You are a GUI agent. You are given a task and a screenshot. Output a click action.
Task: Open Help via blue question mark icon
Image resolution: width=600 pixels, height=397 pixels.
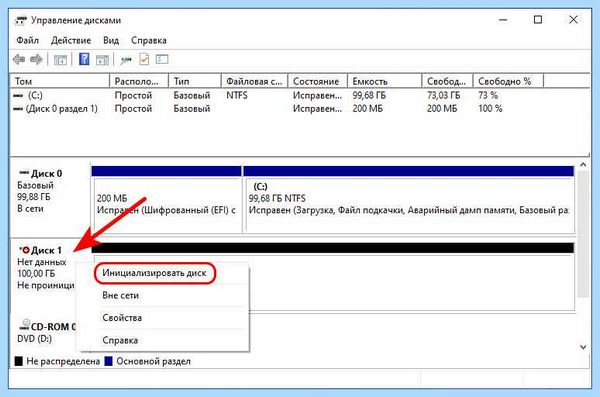click(84, 59)
